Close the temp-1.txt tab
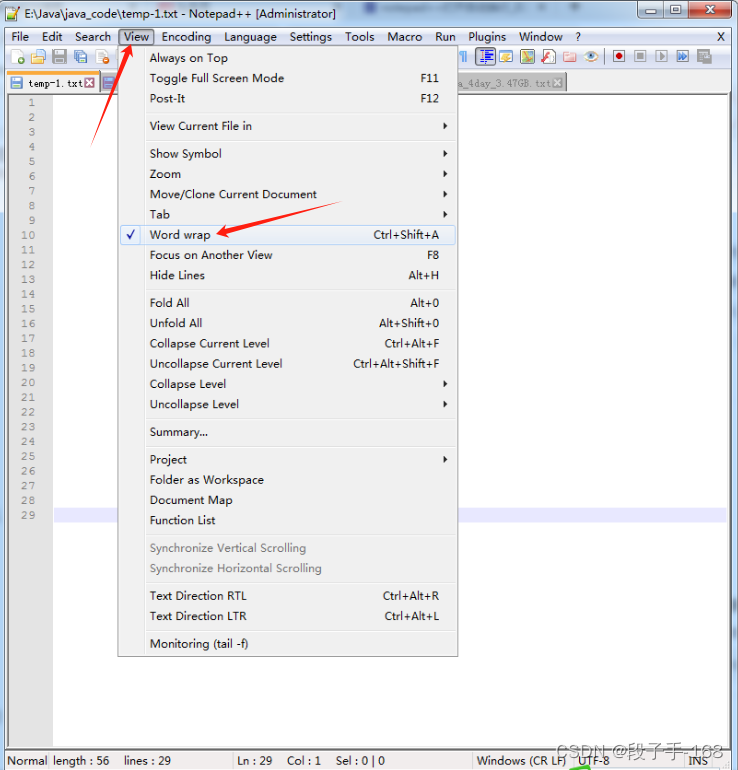Screen dimensions: 738x770 click(x=89, y=82)
